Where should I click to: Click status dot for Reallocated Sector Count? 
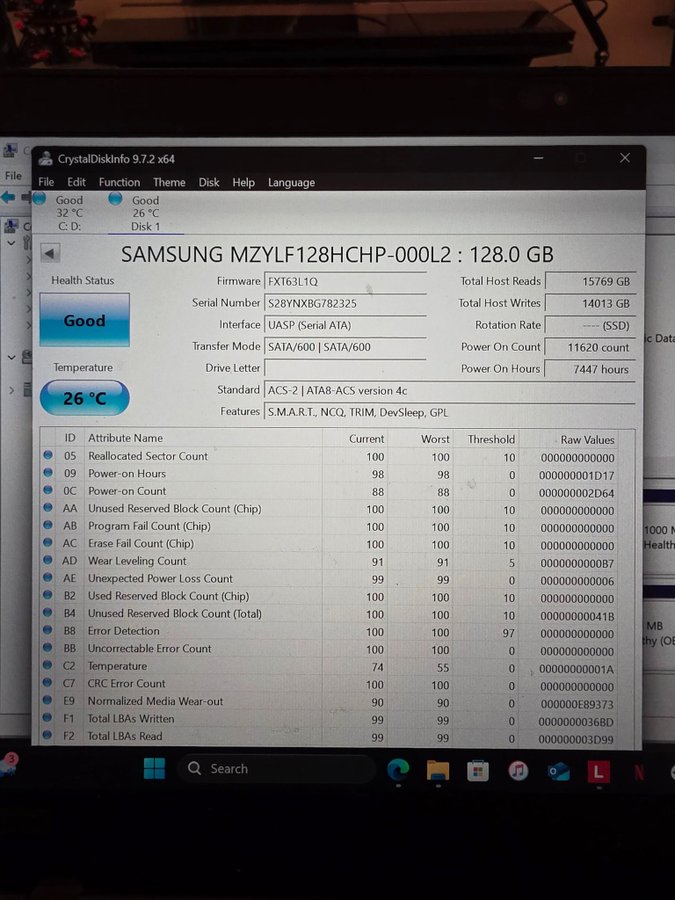click(x=48, y=456)
